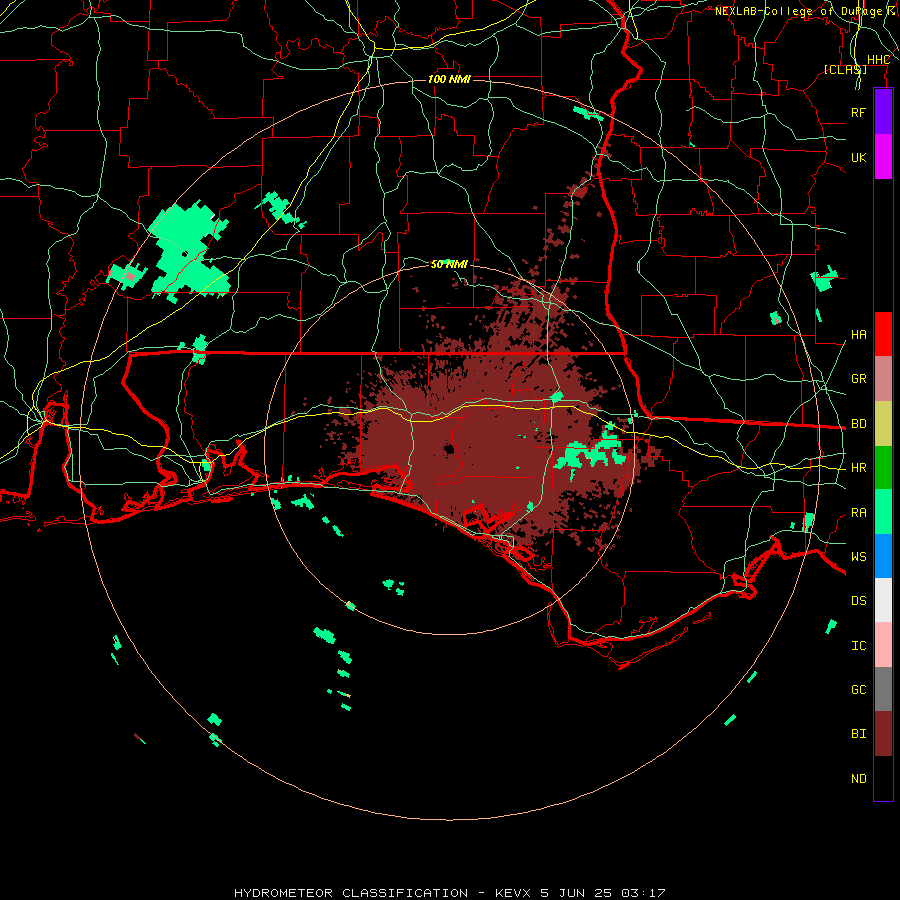The height and width of the screenshot is (900, 900).
Task: Click the RA legend label
Action: [x=859, y=513]
